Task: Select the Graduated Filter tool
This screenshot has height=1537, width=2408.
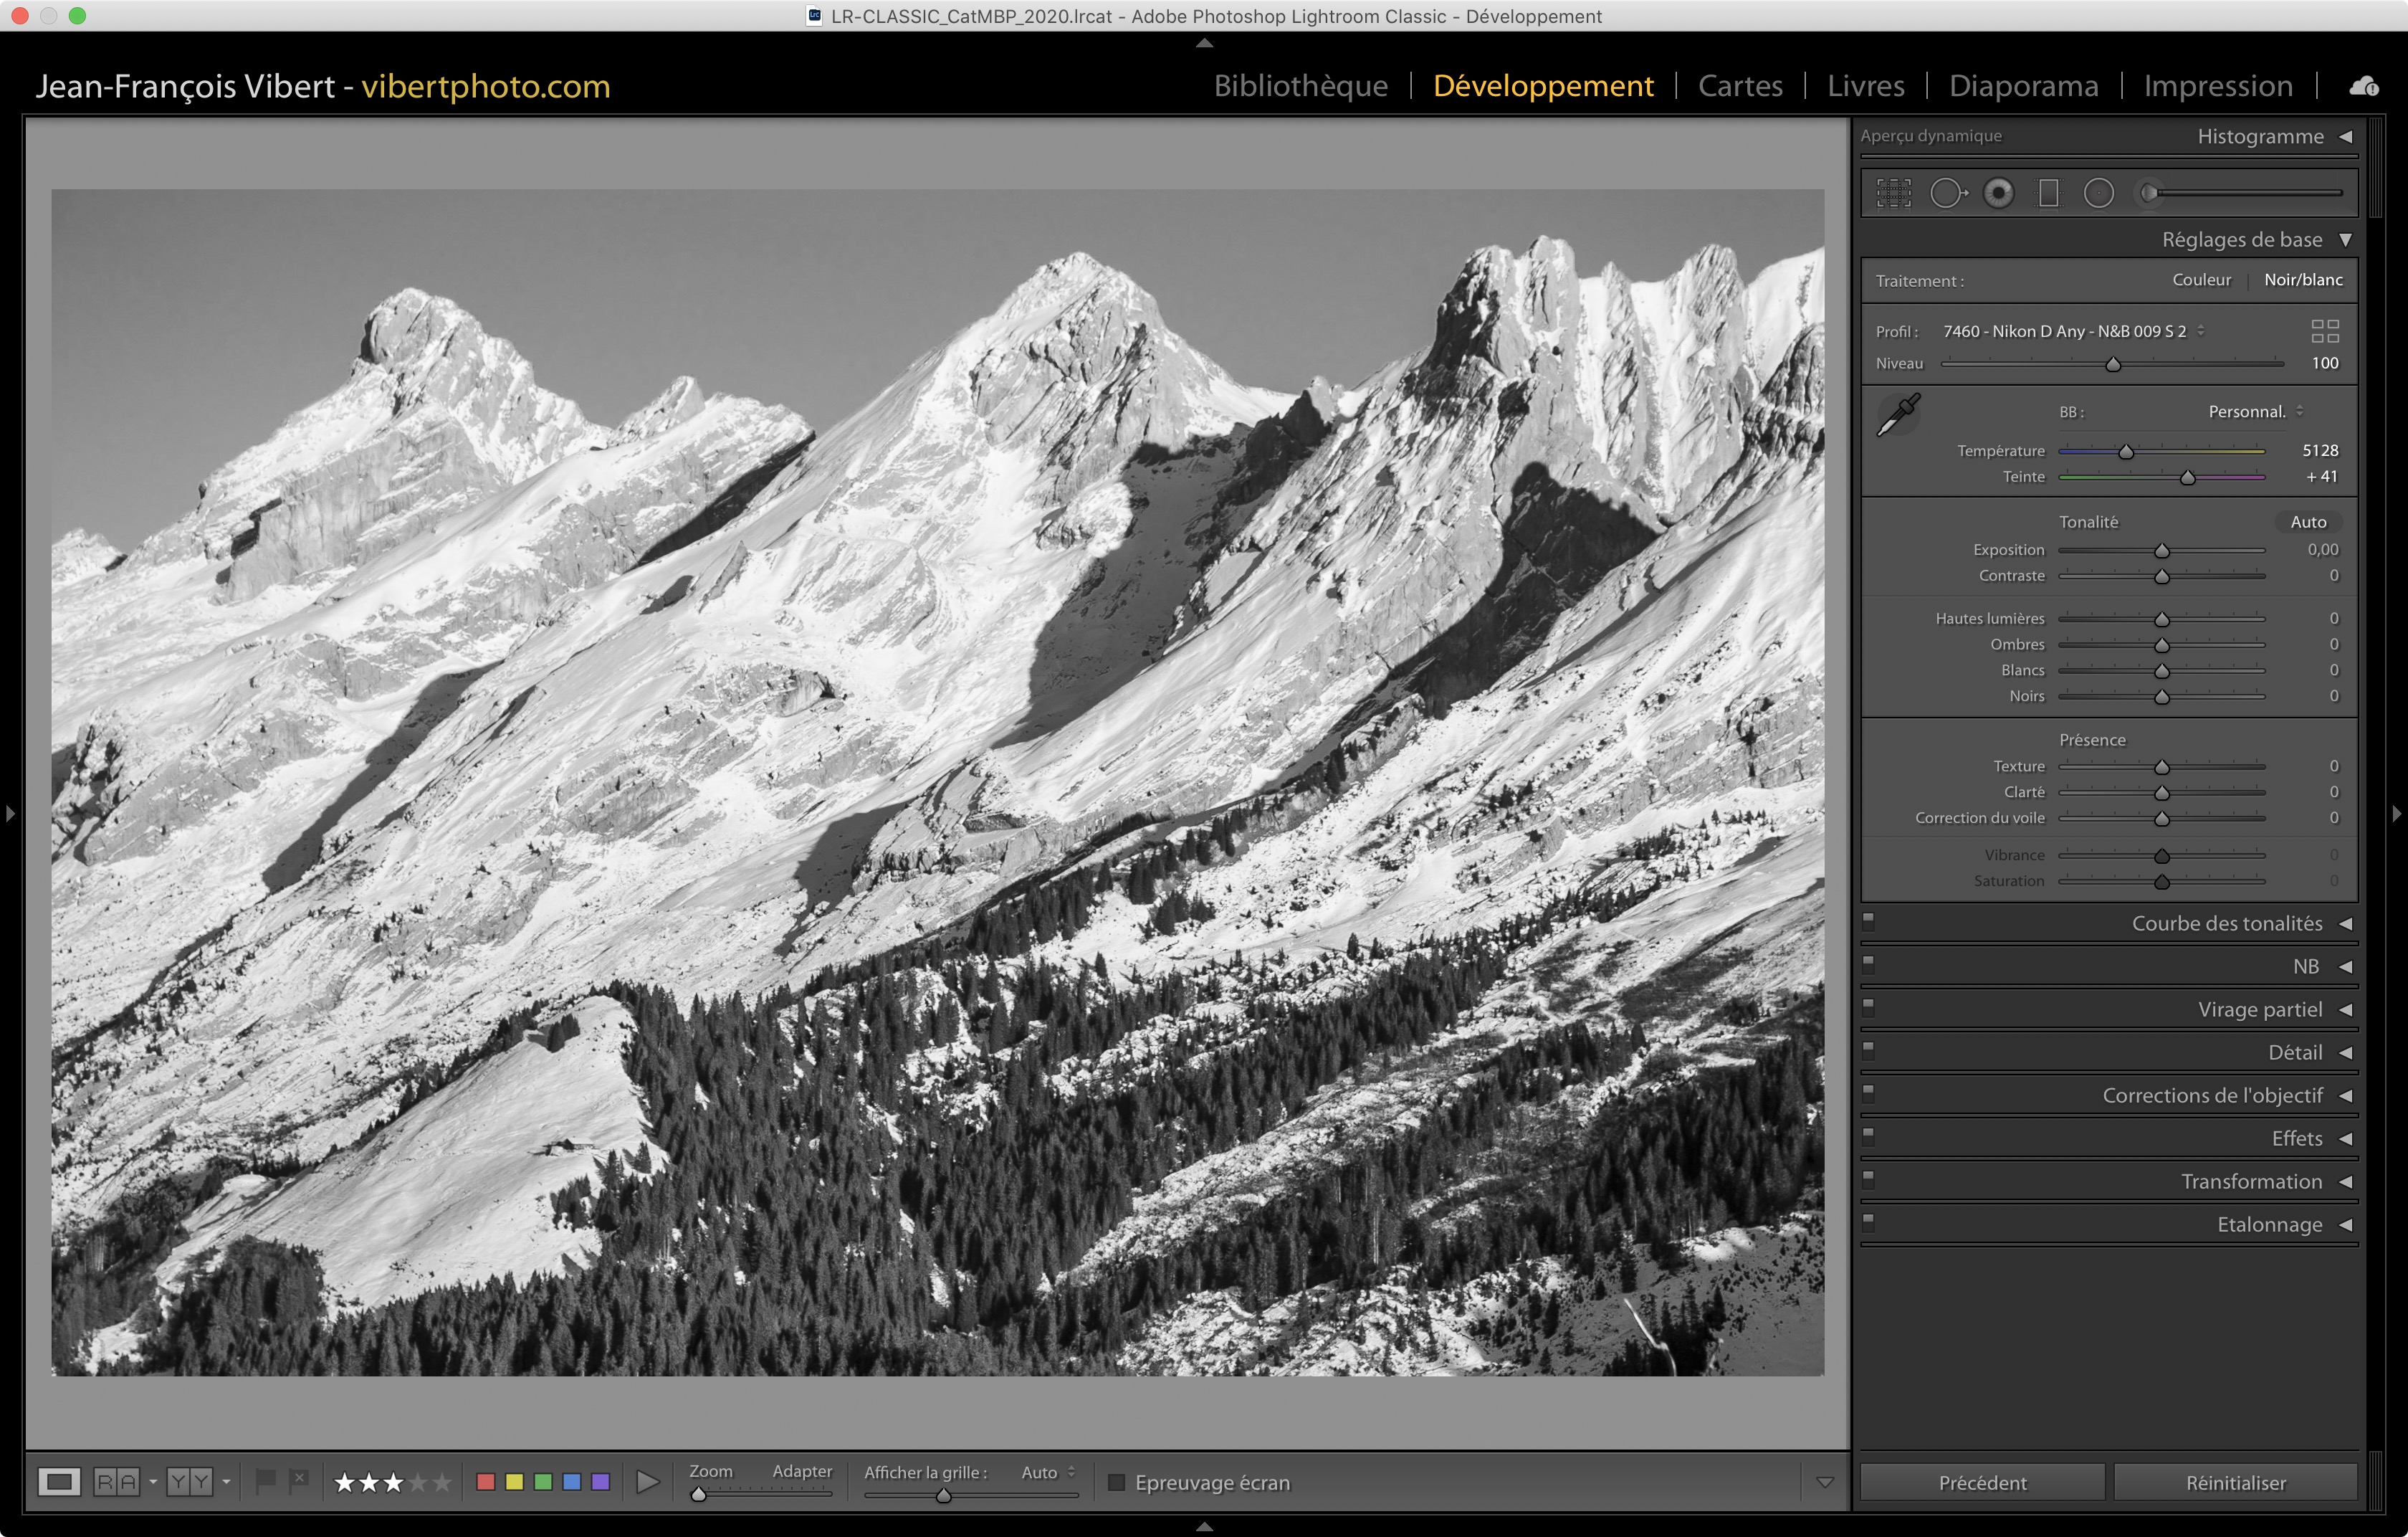Action: 2048,193
